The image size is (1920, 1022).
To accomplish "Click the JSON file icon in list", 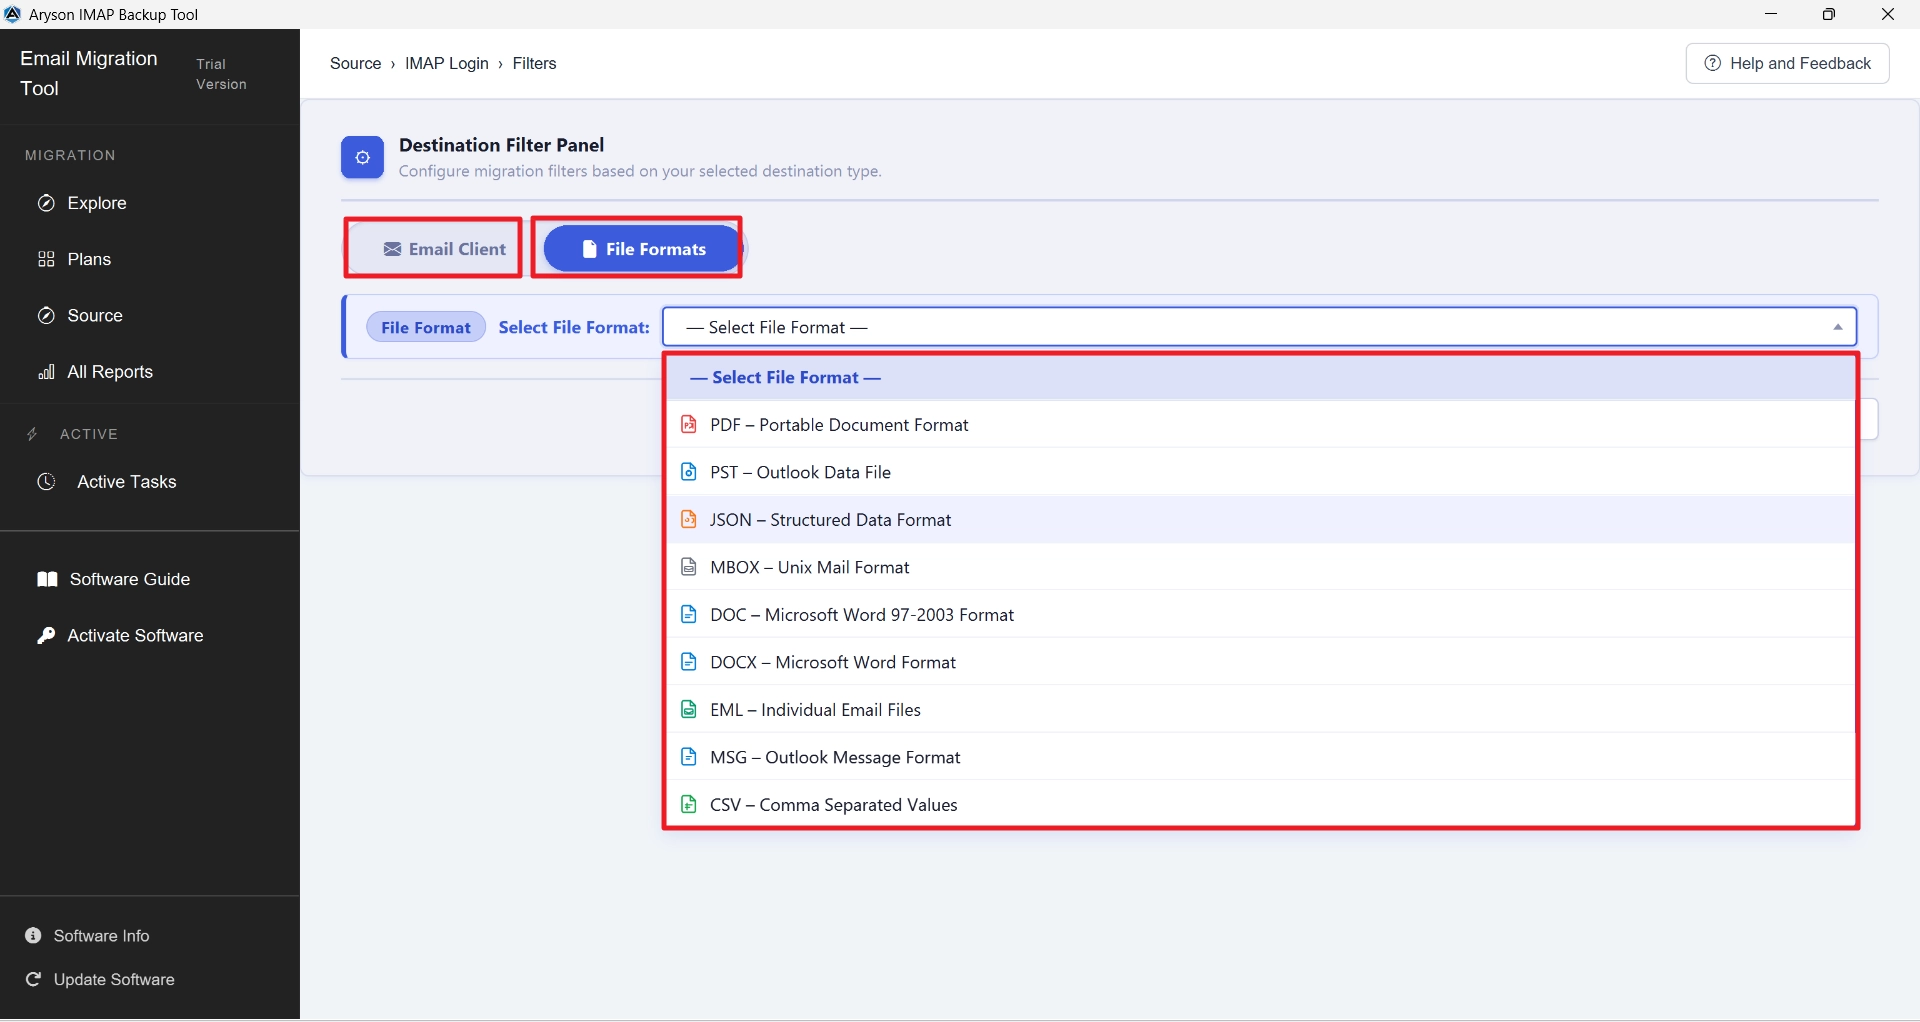I will 688,519.
